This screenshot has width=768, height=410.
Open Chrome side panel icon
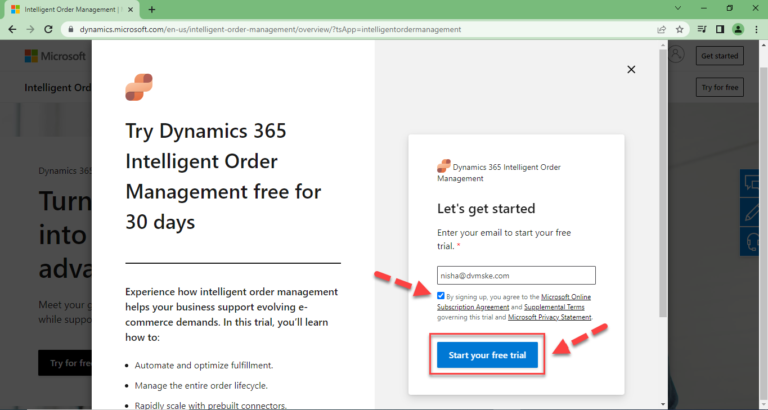coord(720,29)
